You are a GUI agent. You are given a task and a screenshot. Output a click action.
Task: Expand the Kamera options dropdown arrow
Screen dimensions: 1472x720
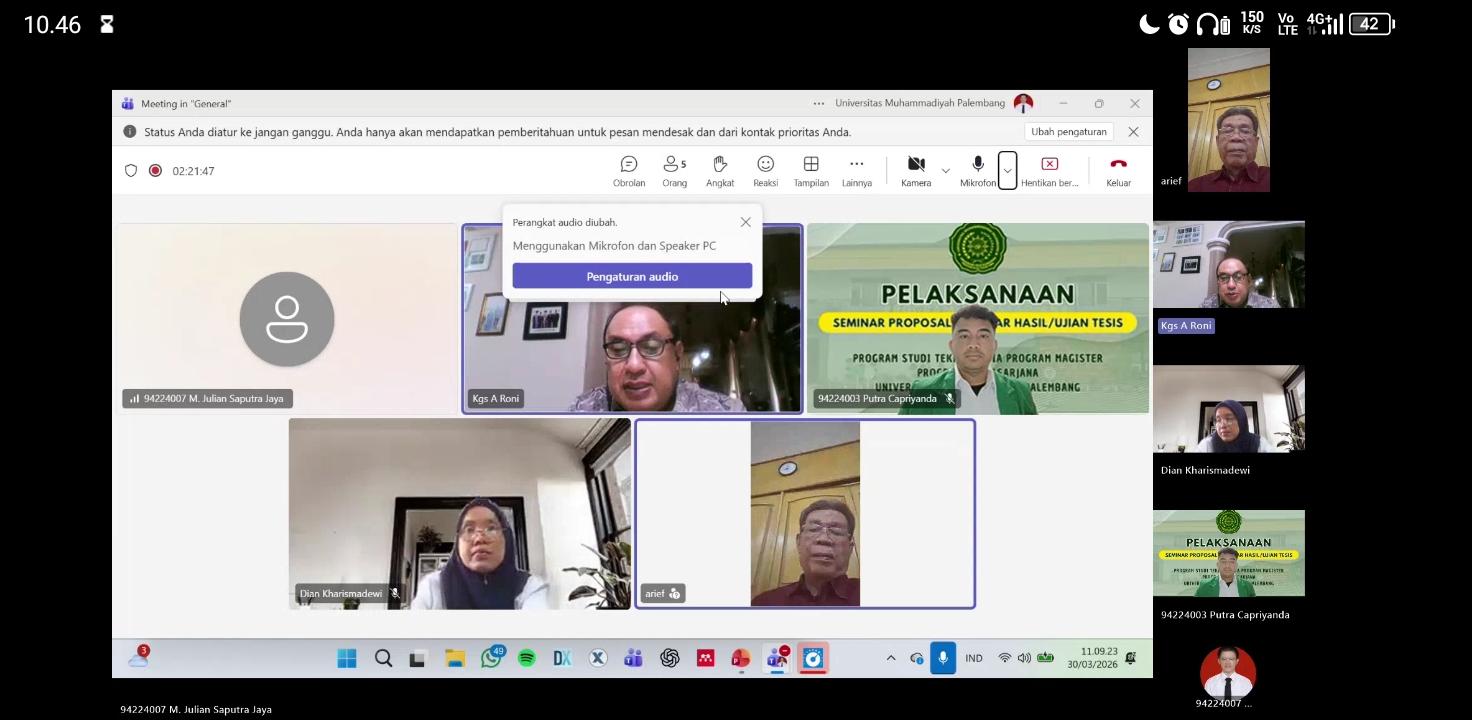coord(945,171)
